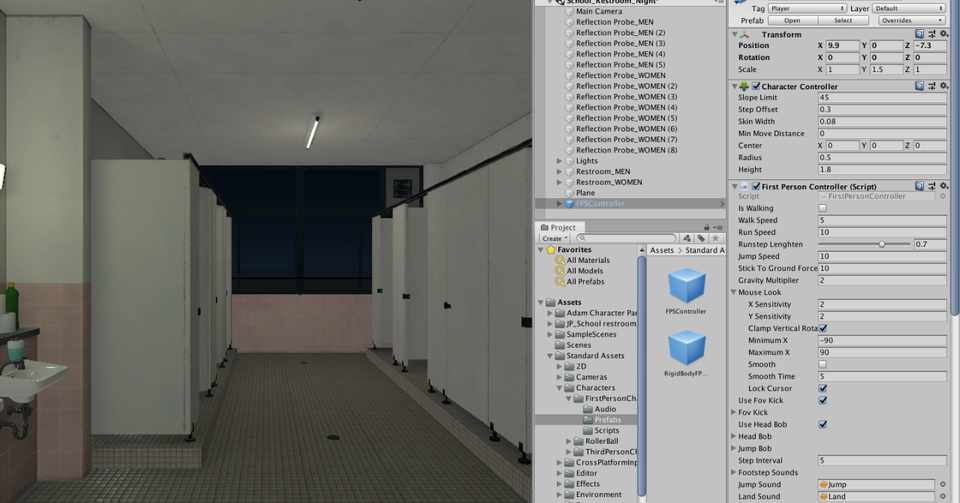
Task: Expand Restroom_WOMEN in Hierarchy
Action: 559,182
